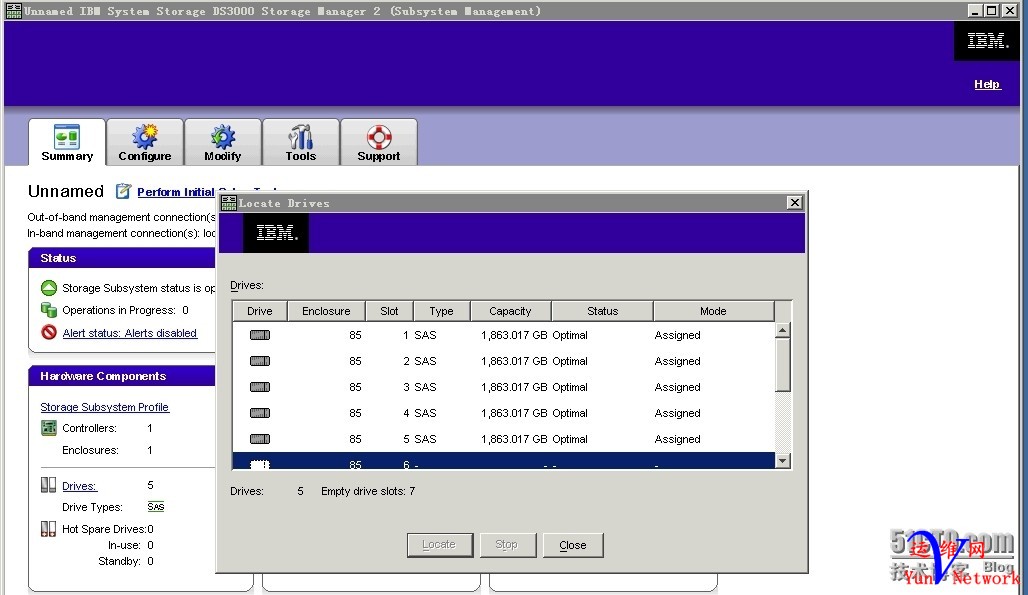Sort by the Drive column header
This screenshot has width=1028, height=595.
[260, 311]
